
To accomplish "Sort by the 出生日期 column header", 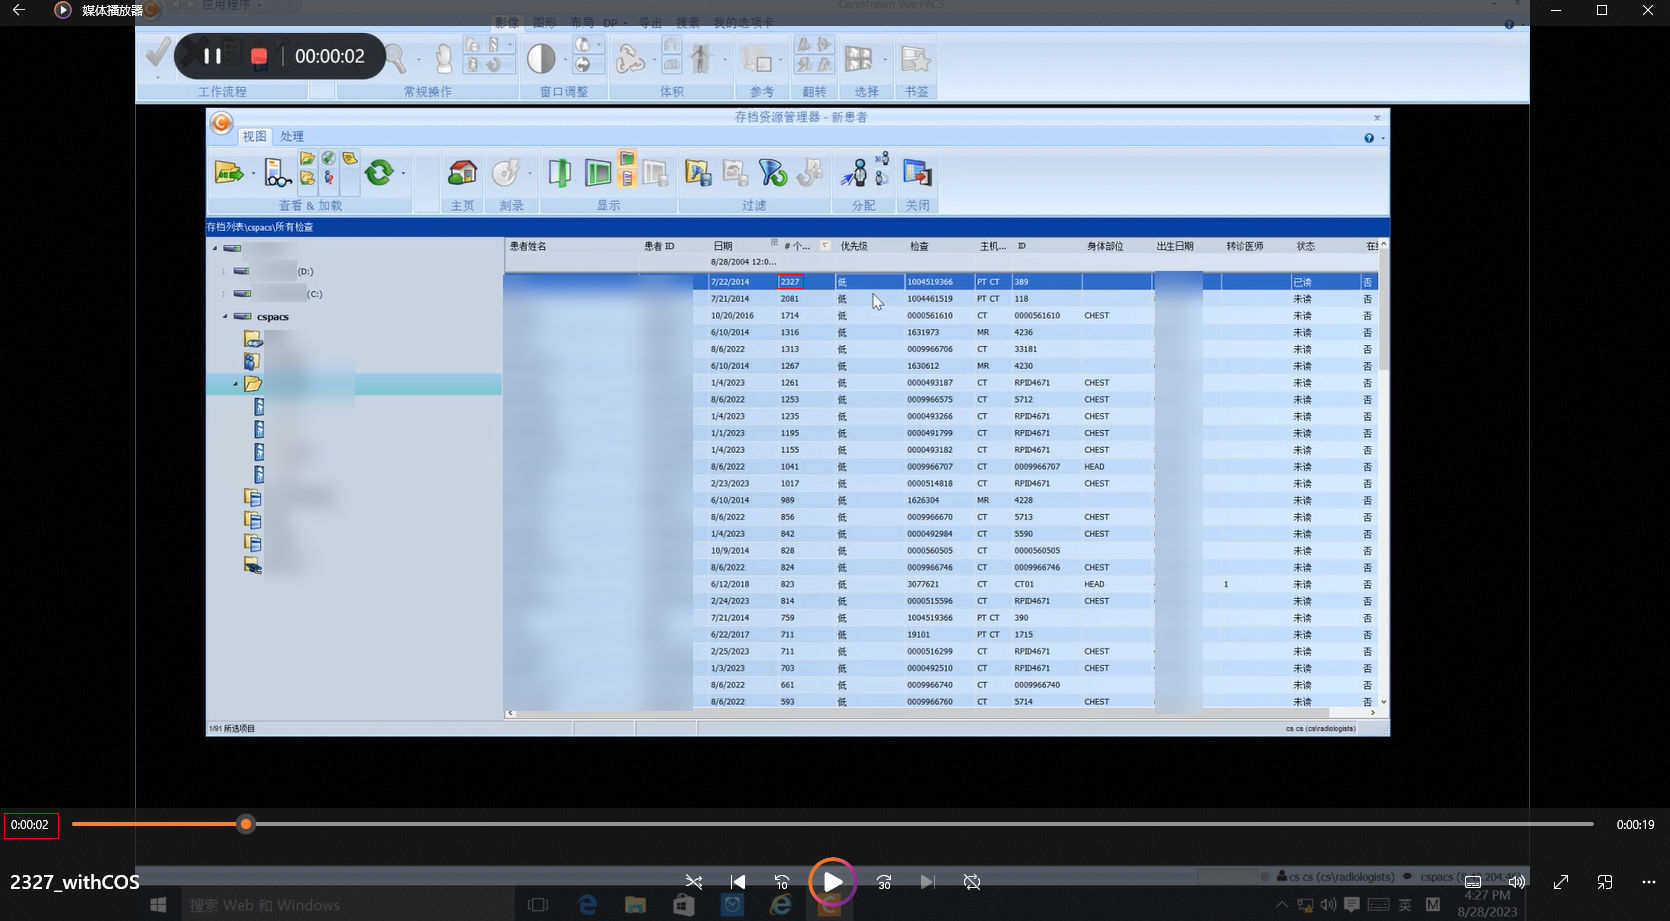I will click(1175, 246).
